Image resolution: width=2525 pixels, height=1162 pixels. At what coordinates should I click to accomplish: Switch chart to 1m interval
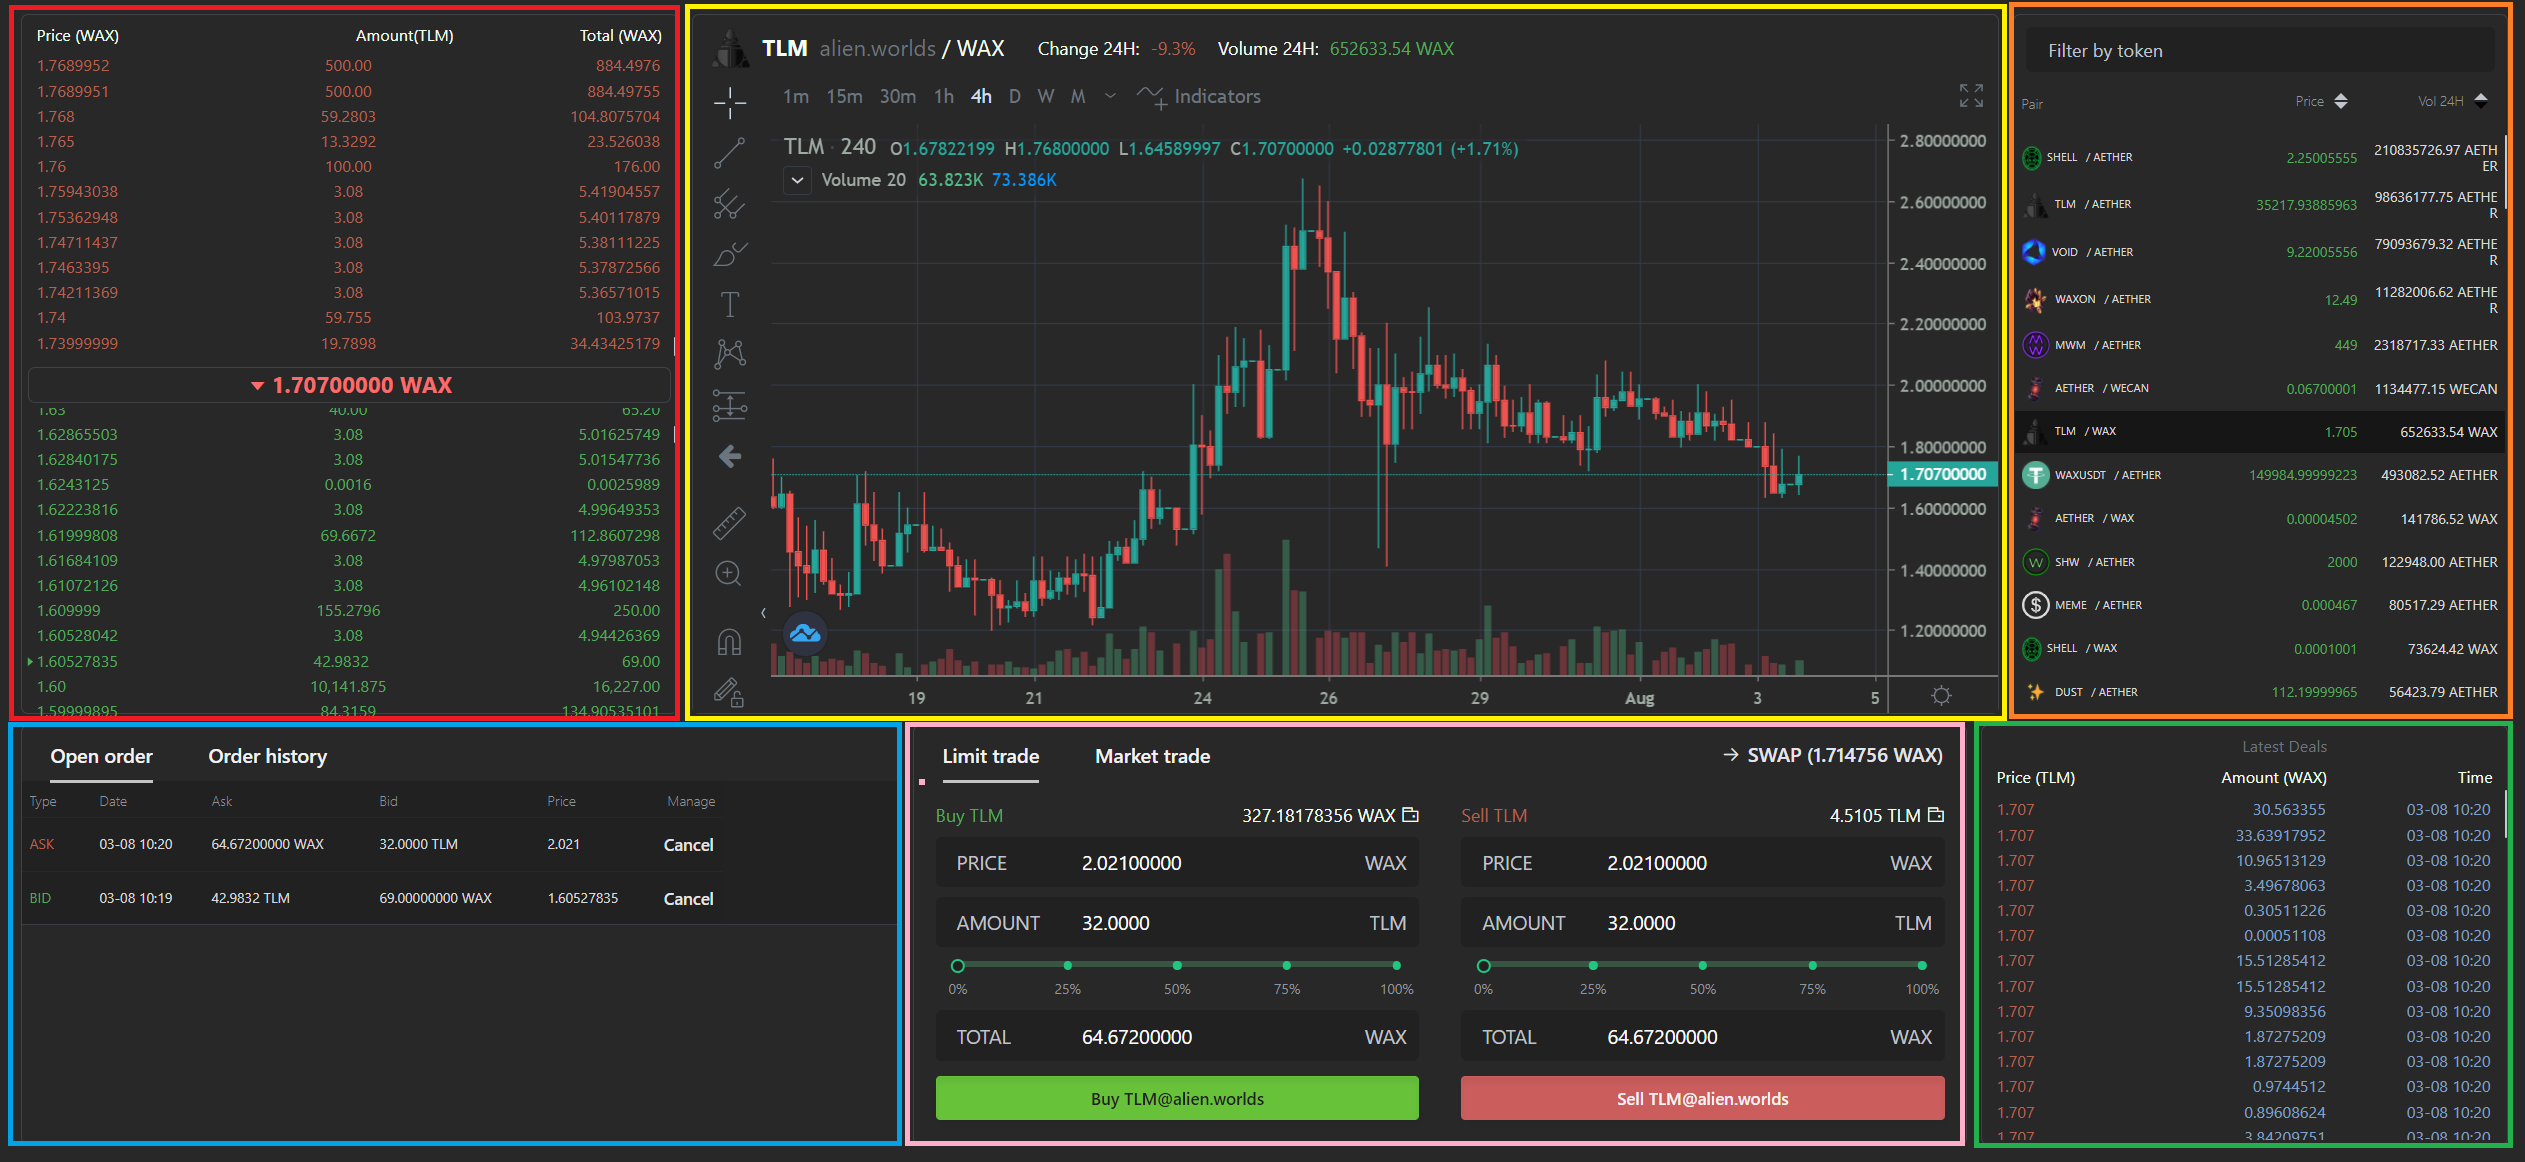796,97
